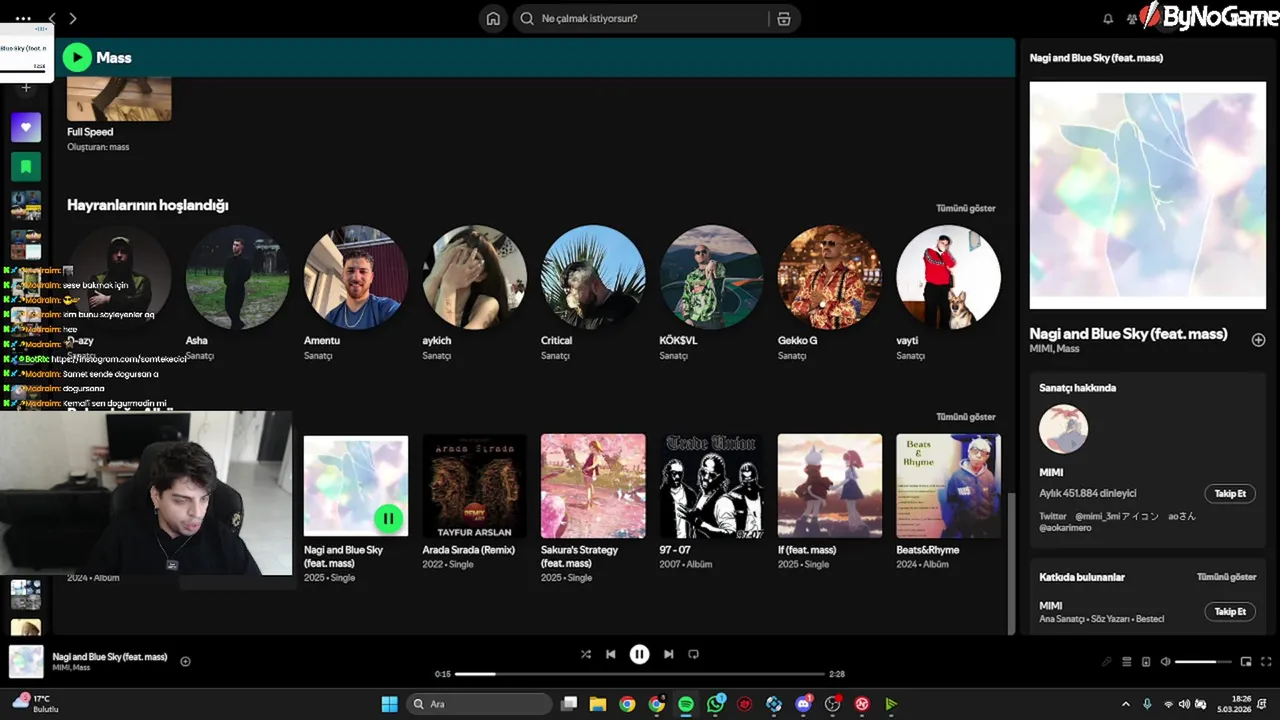The image size is (1280, 720).
Task: Expand system tray hidden icons chevron
Action: pyautogui.click(x=1126, y=704)
